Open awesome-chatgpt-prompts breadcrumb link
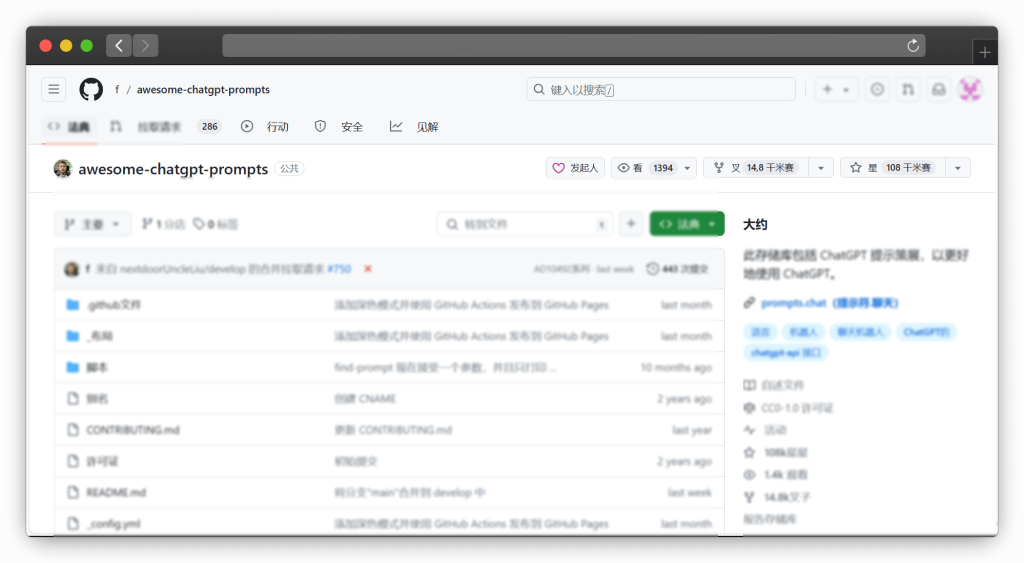This screenshot has height=563, width=1024. tap(203, 89)
